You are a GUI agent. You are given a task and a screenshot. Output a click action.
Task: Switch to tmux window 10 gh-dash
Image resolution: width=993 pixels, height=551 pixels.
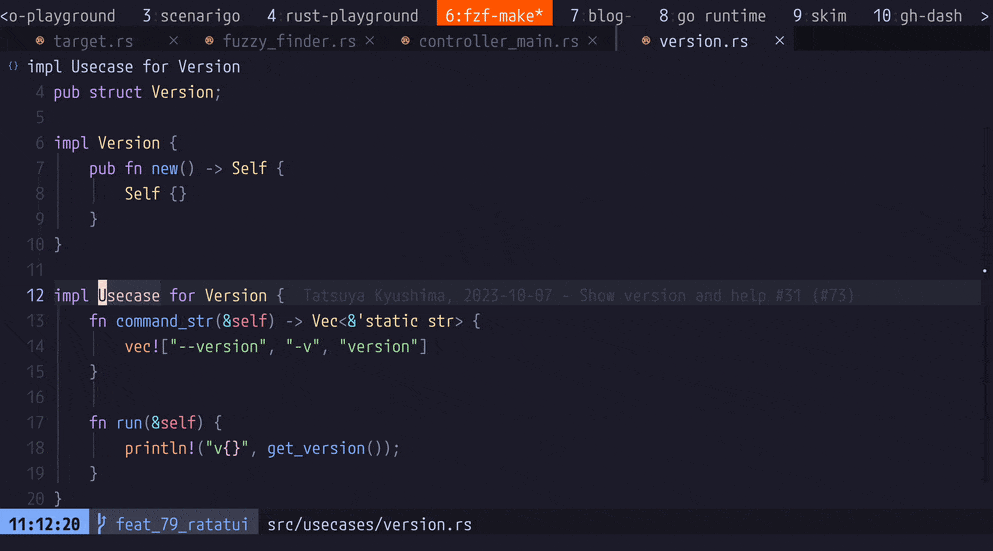click(918, 15)
